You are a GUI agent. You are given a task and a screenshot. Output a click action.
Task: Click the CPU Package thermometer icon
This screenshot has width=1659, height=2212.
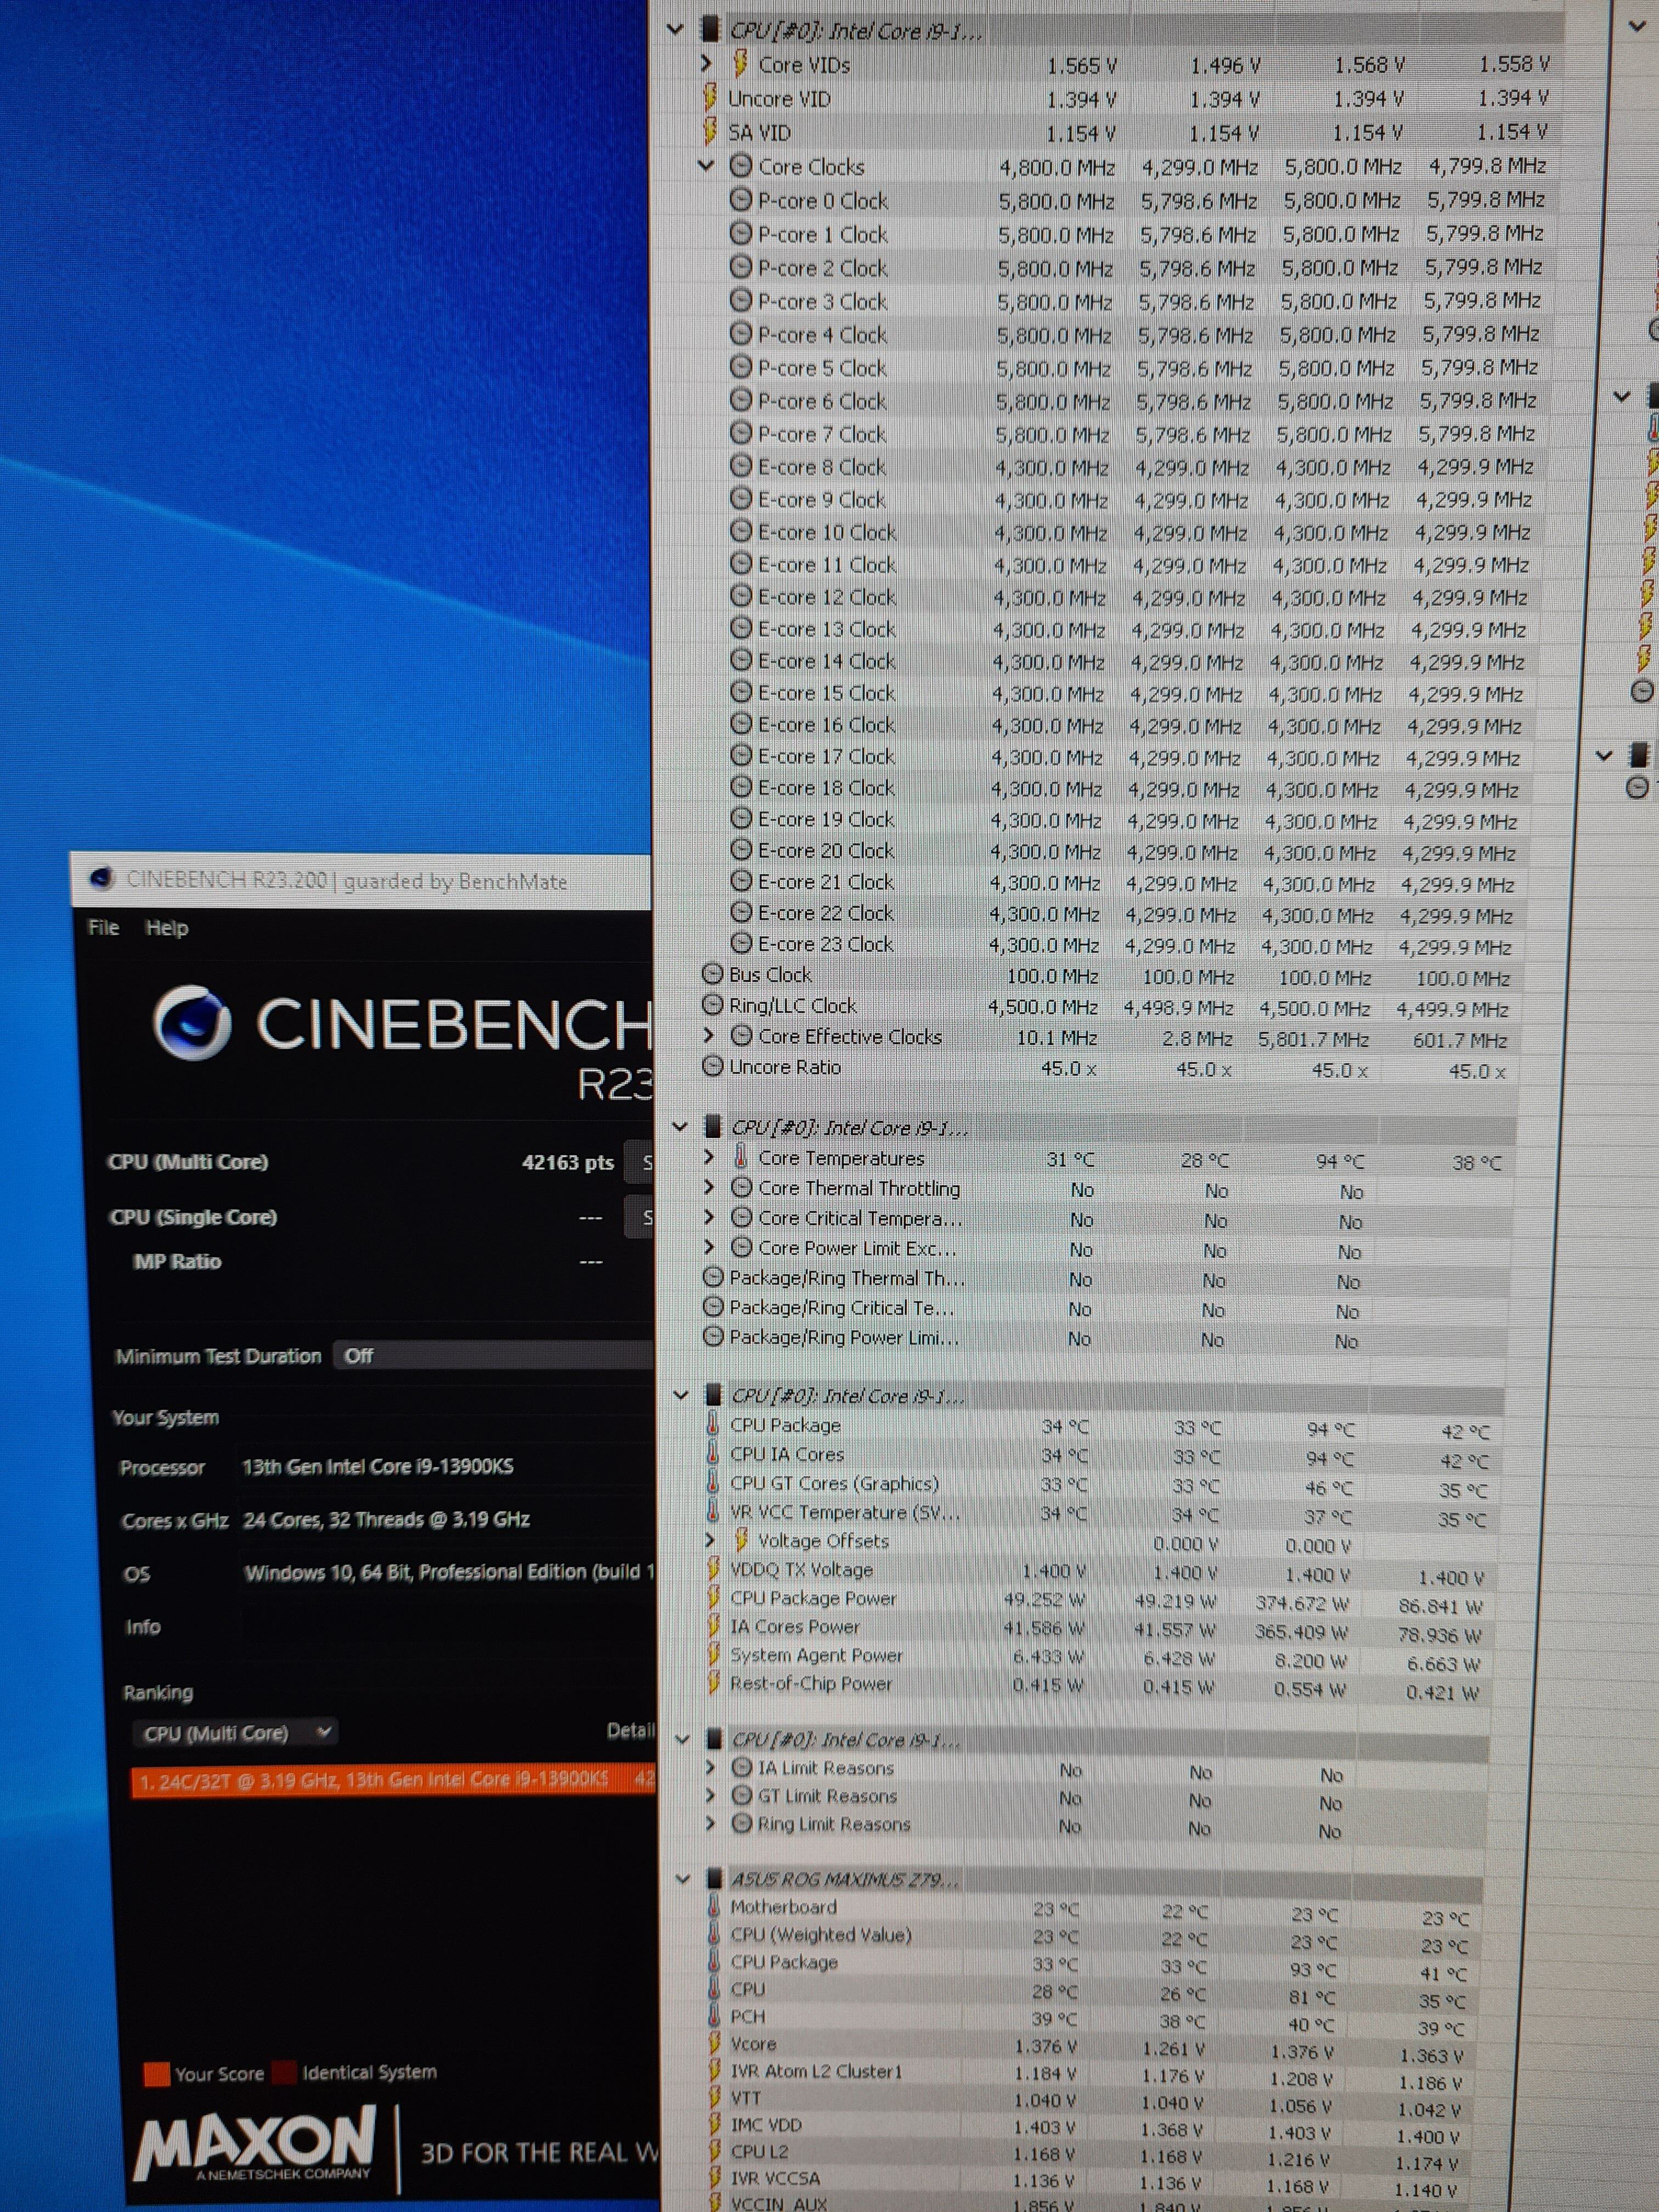point(713,1424)
